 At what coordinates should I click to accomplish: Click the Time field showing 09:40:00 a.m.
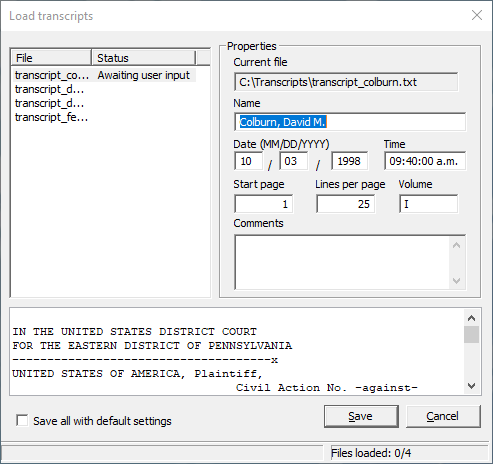coord(425,161)
